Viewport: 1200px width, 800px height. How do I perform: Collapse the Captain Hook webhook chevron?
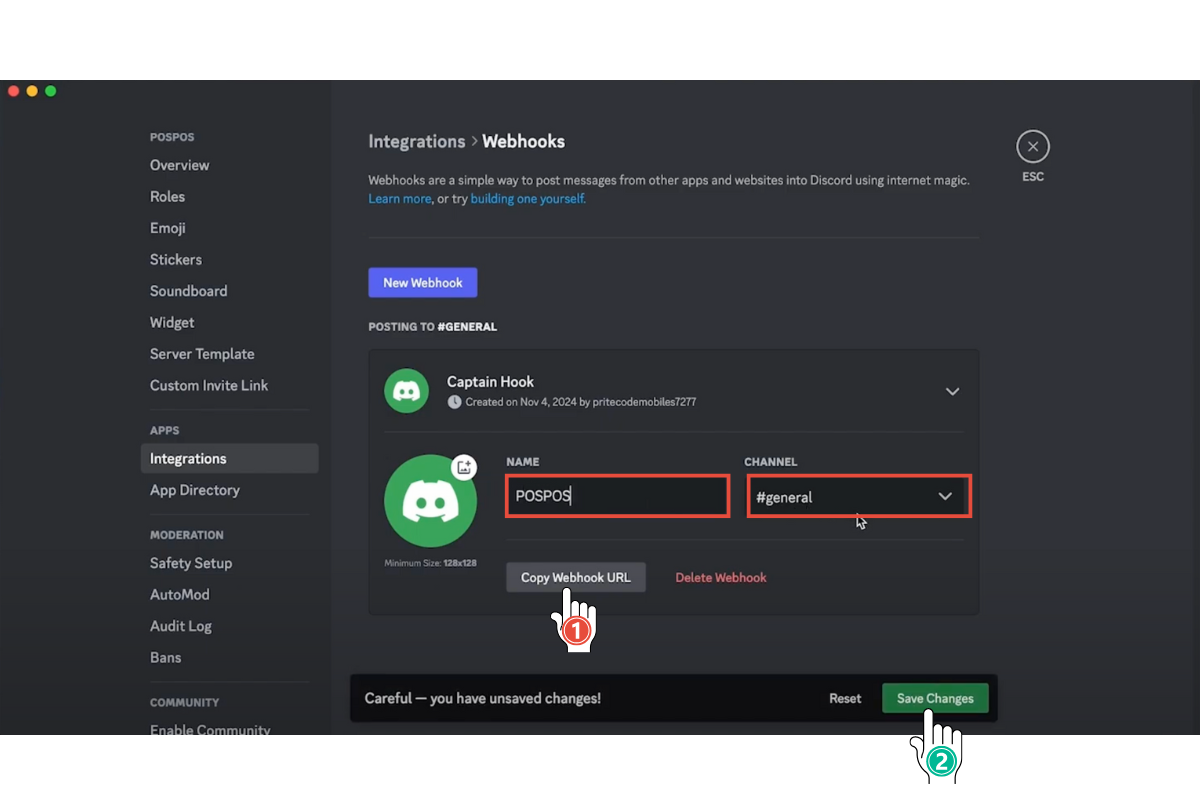point(952,391)
